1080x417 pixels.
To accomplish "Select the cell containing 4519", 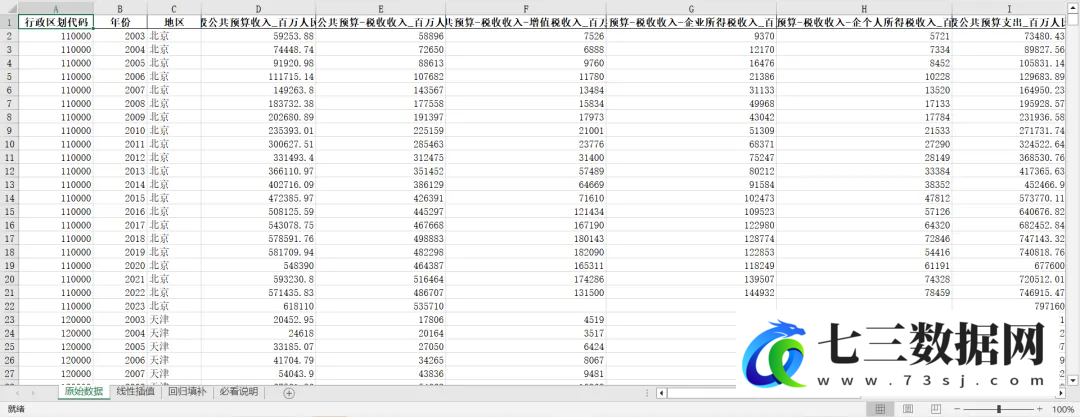I will pyautogui.click(x=526, y=319).
